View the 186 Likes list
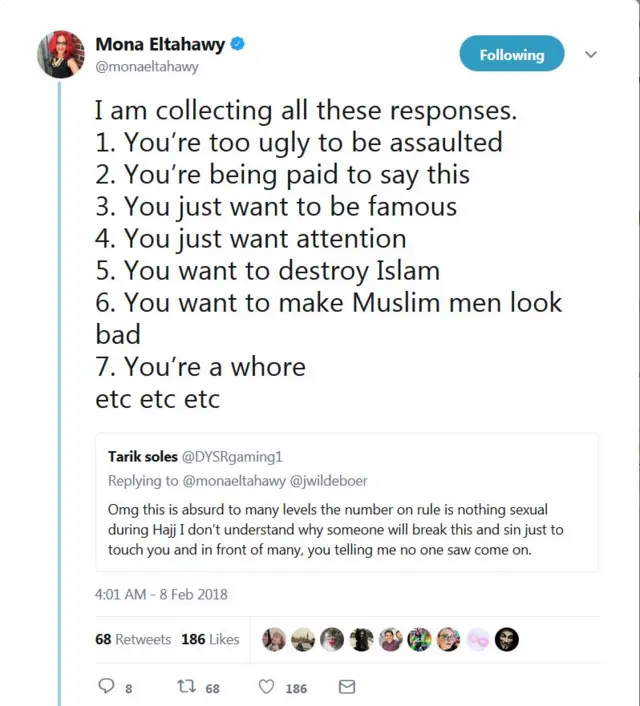The image size is (640, 706). 210,639
